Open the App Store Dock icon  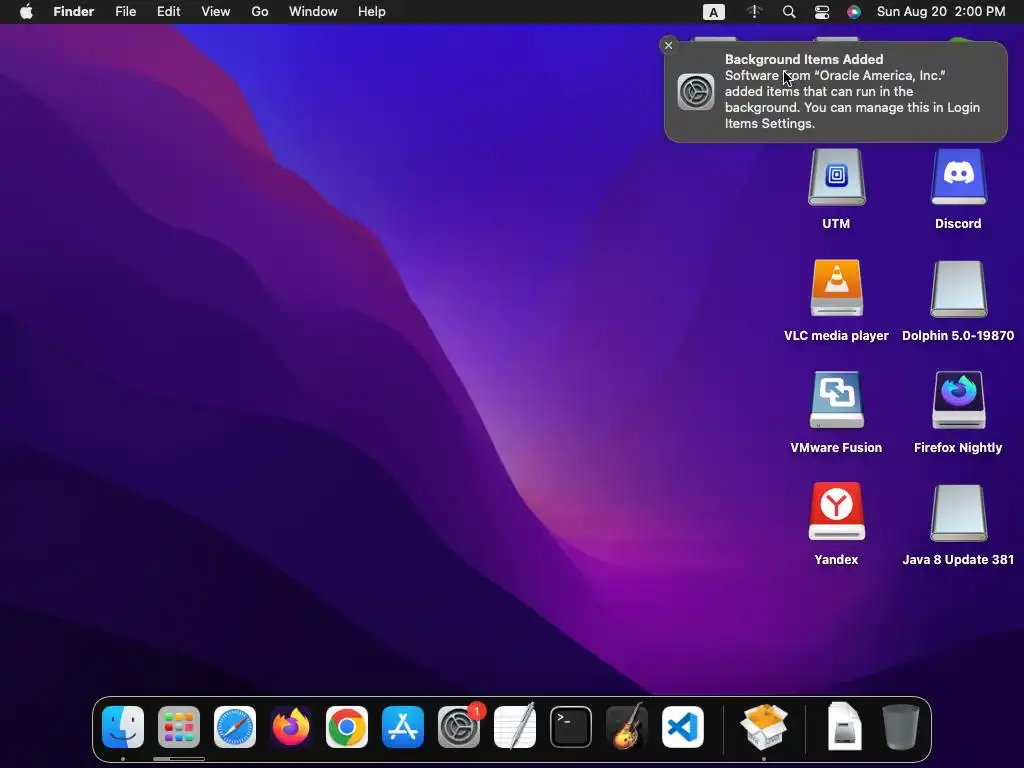click(403, 727)
